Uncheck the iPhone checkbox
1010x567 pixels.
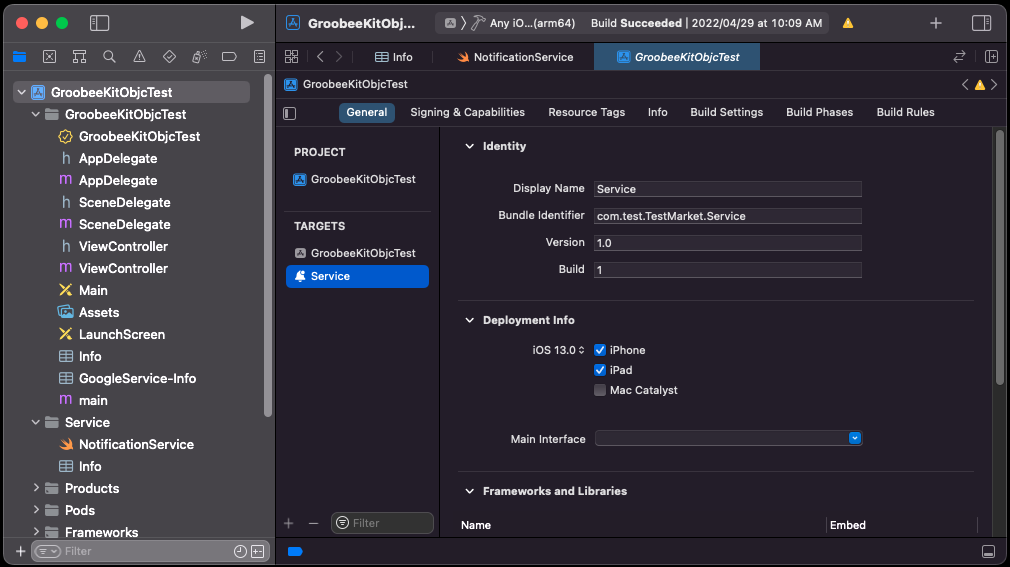pos(600,350)
